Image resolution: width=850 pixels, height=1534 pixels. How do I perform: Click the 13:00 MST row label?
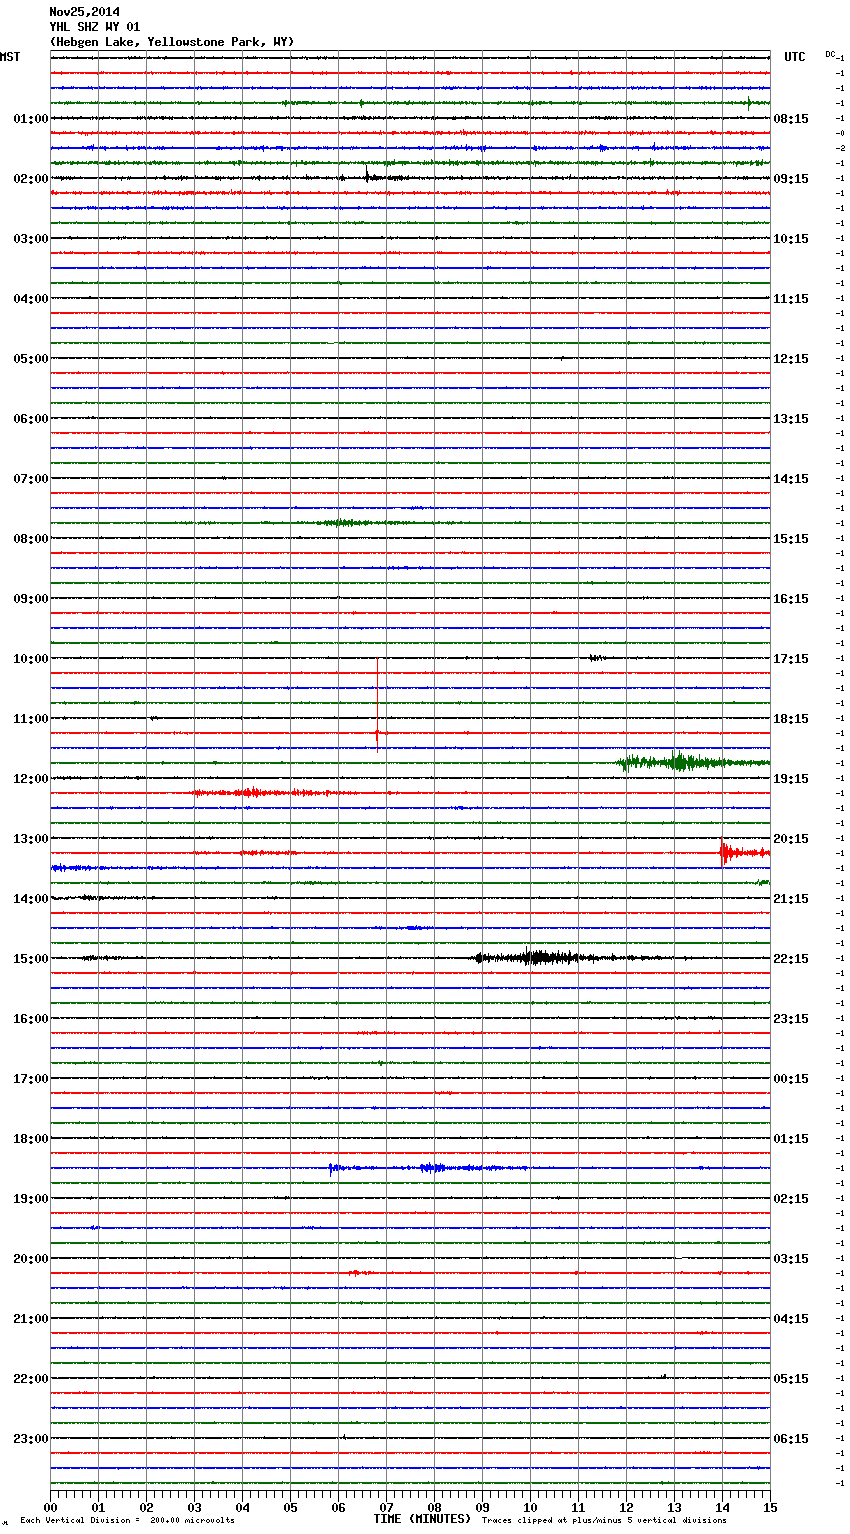pyautogui.click(x=30, y=839)
